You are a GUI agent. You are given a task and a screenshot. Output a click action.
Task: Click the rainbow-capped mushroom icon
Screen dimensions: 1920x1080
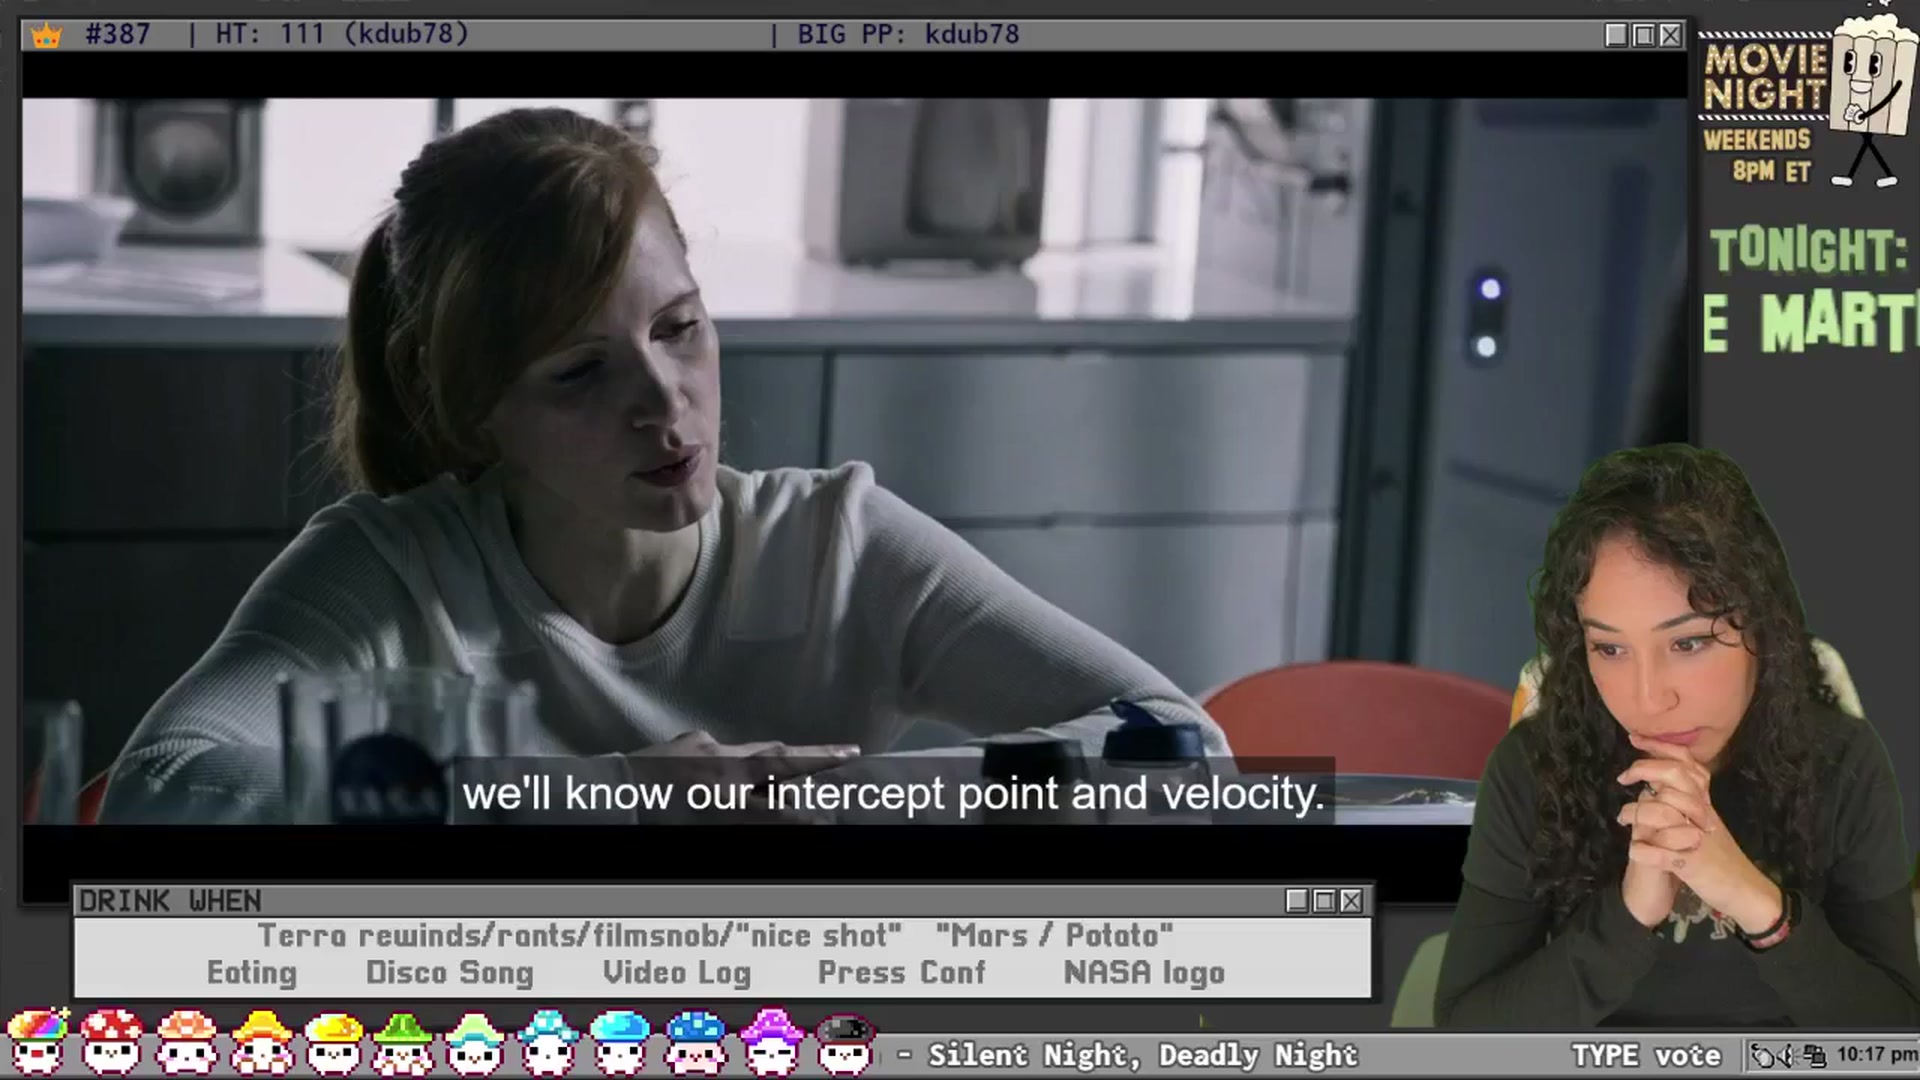(37, 1042)
